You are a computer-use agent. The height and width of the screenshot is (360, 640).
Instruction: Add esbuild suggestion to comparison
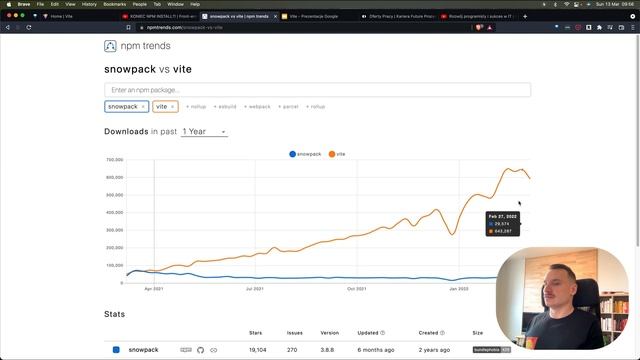point(225,107)
